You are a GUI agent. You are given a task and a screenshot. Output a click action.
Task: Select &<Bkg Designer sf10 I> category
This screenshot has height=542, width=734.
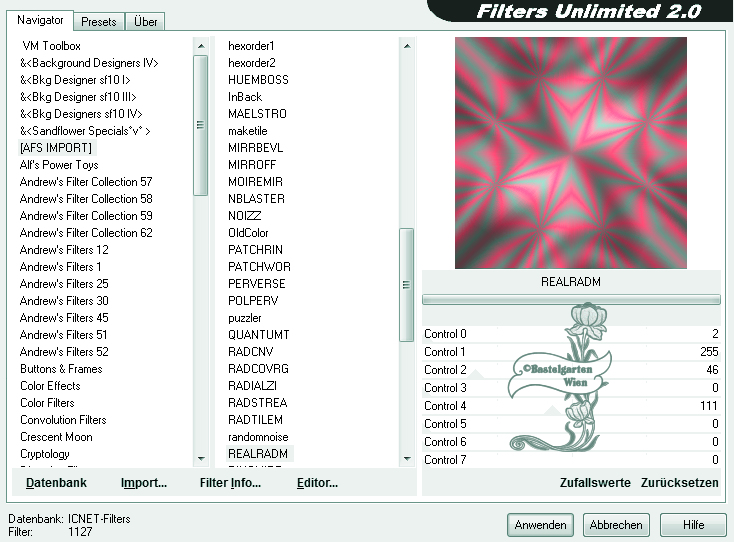[75, 80]
